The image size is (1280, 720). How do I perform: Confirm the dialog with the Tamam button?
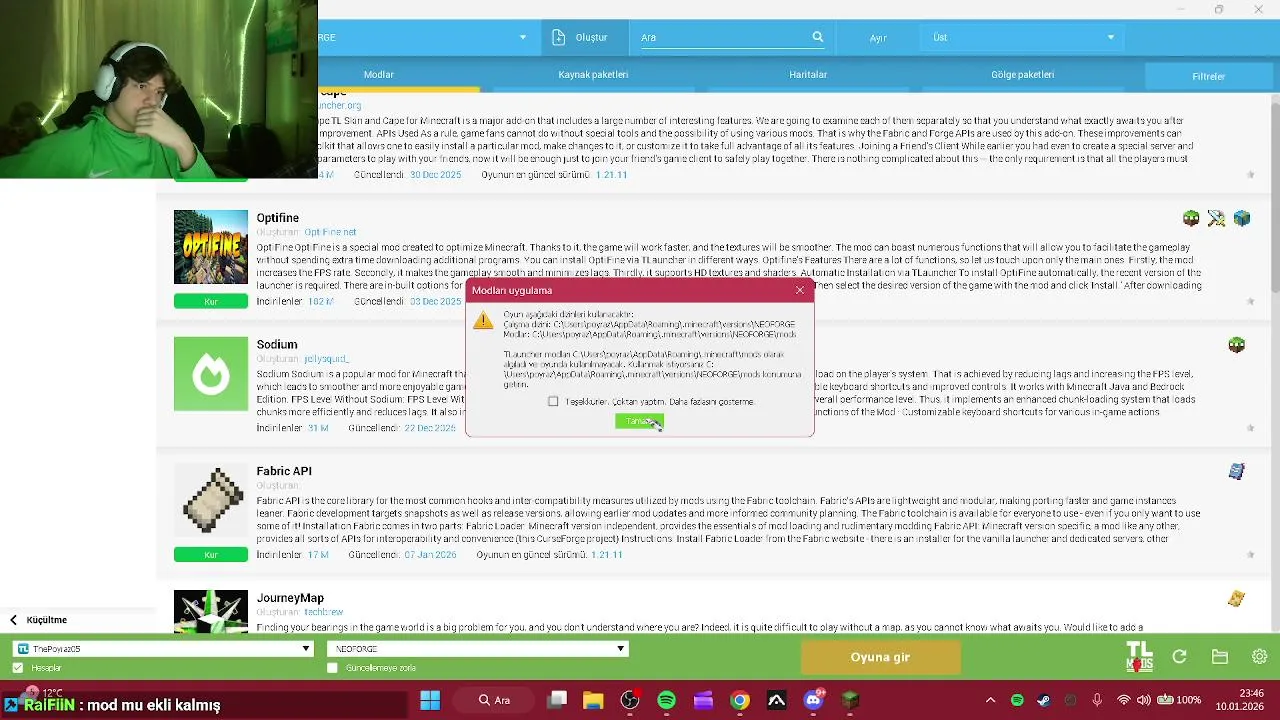(639, 421)
